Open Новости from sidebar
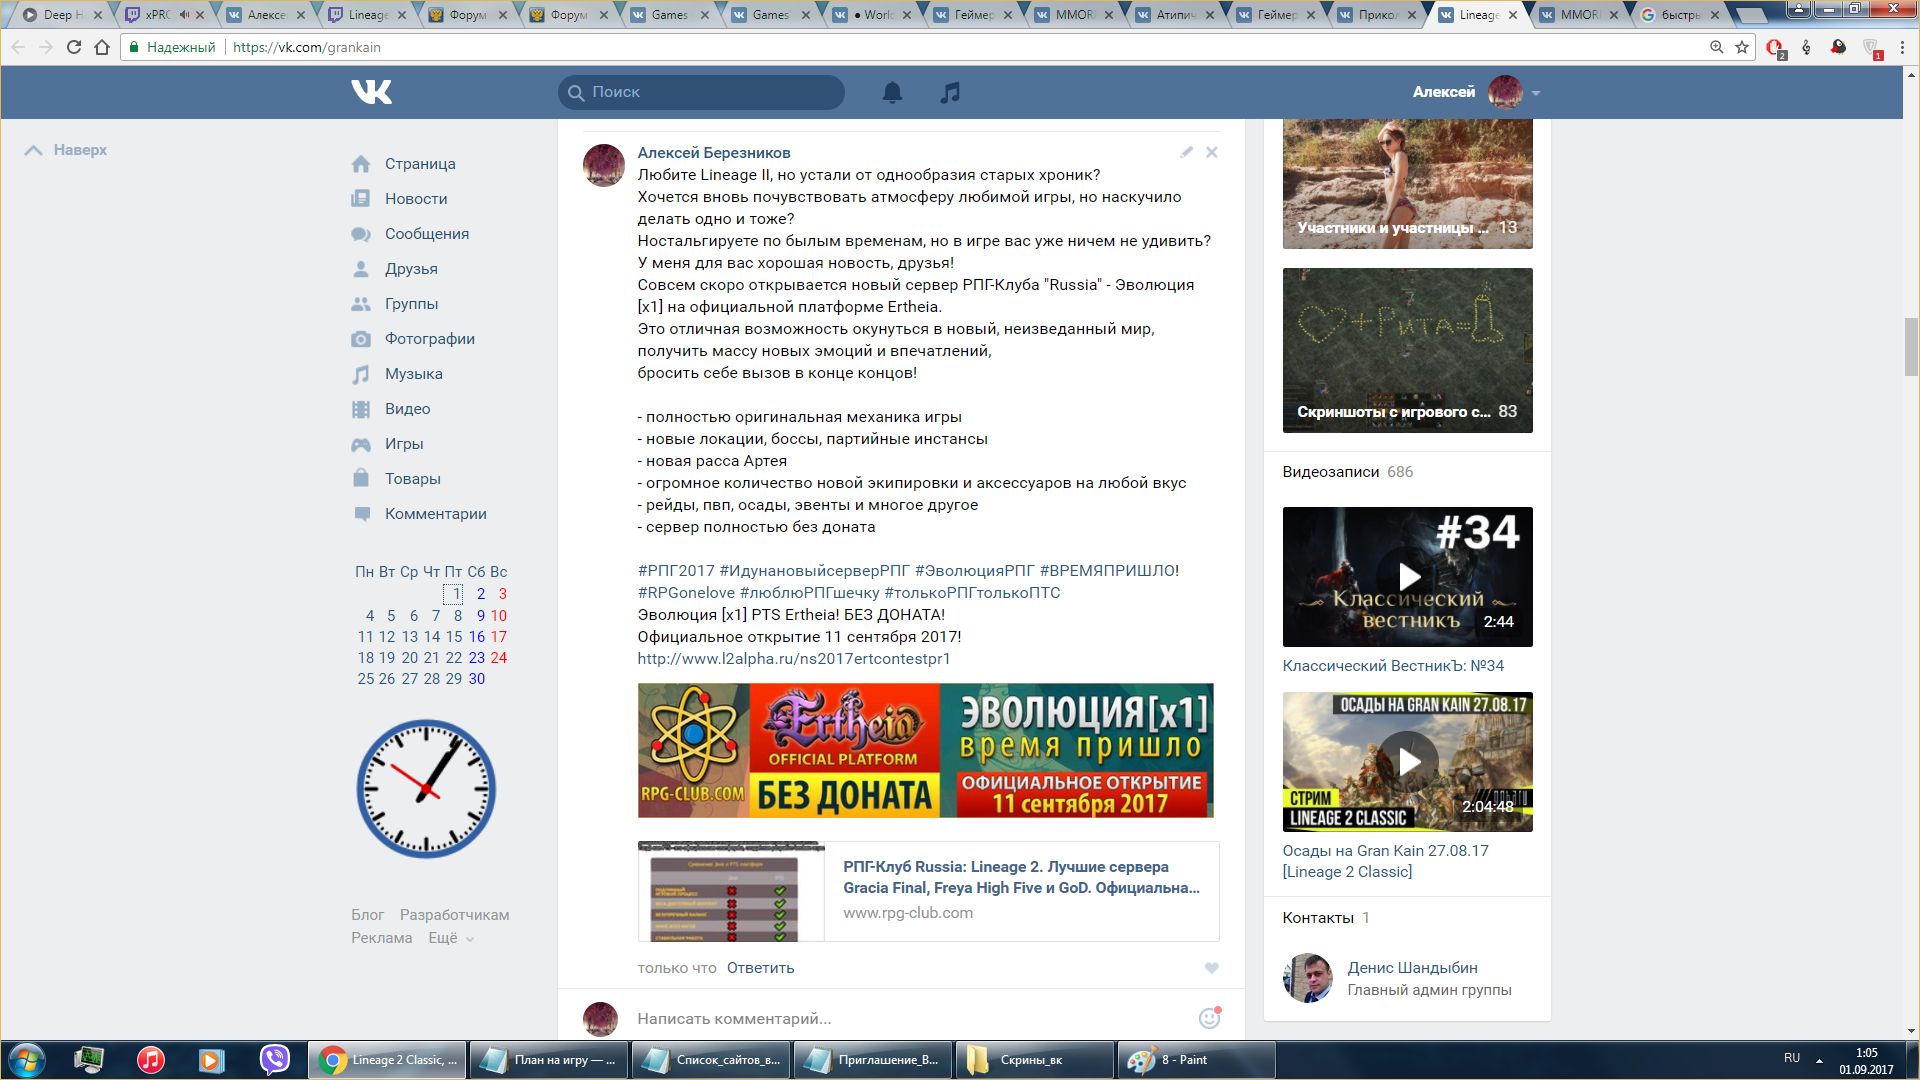This screenshot has height=1080, width=1920. 416,199
